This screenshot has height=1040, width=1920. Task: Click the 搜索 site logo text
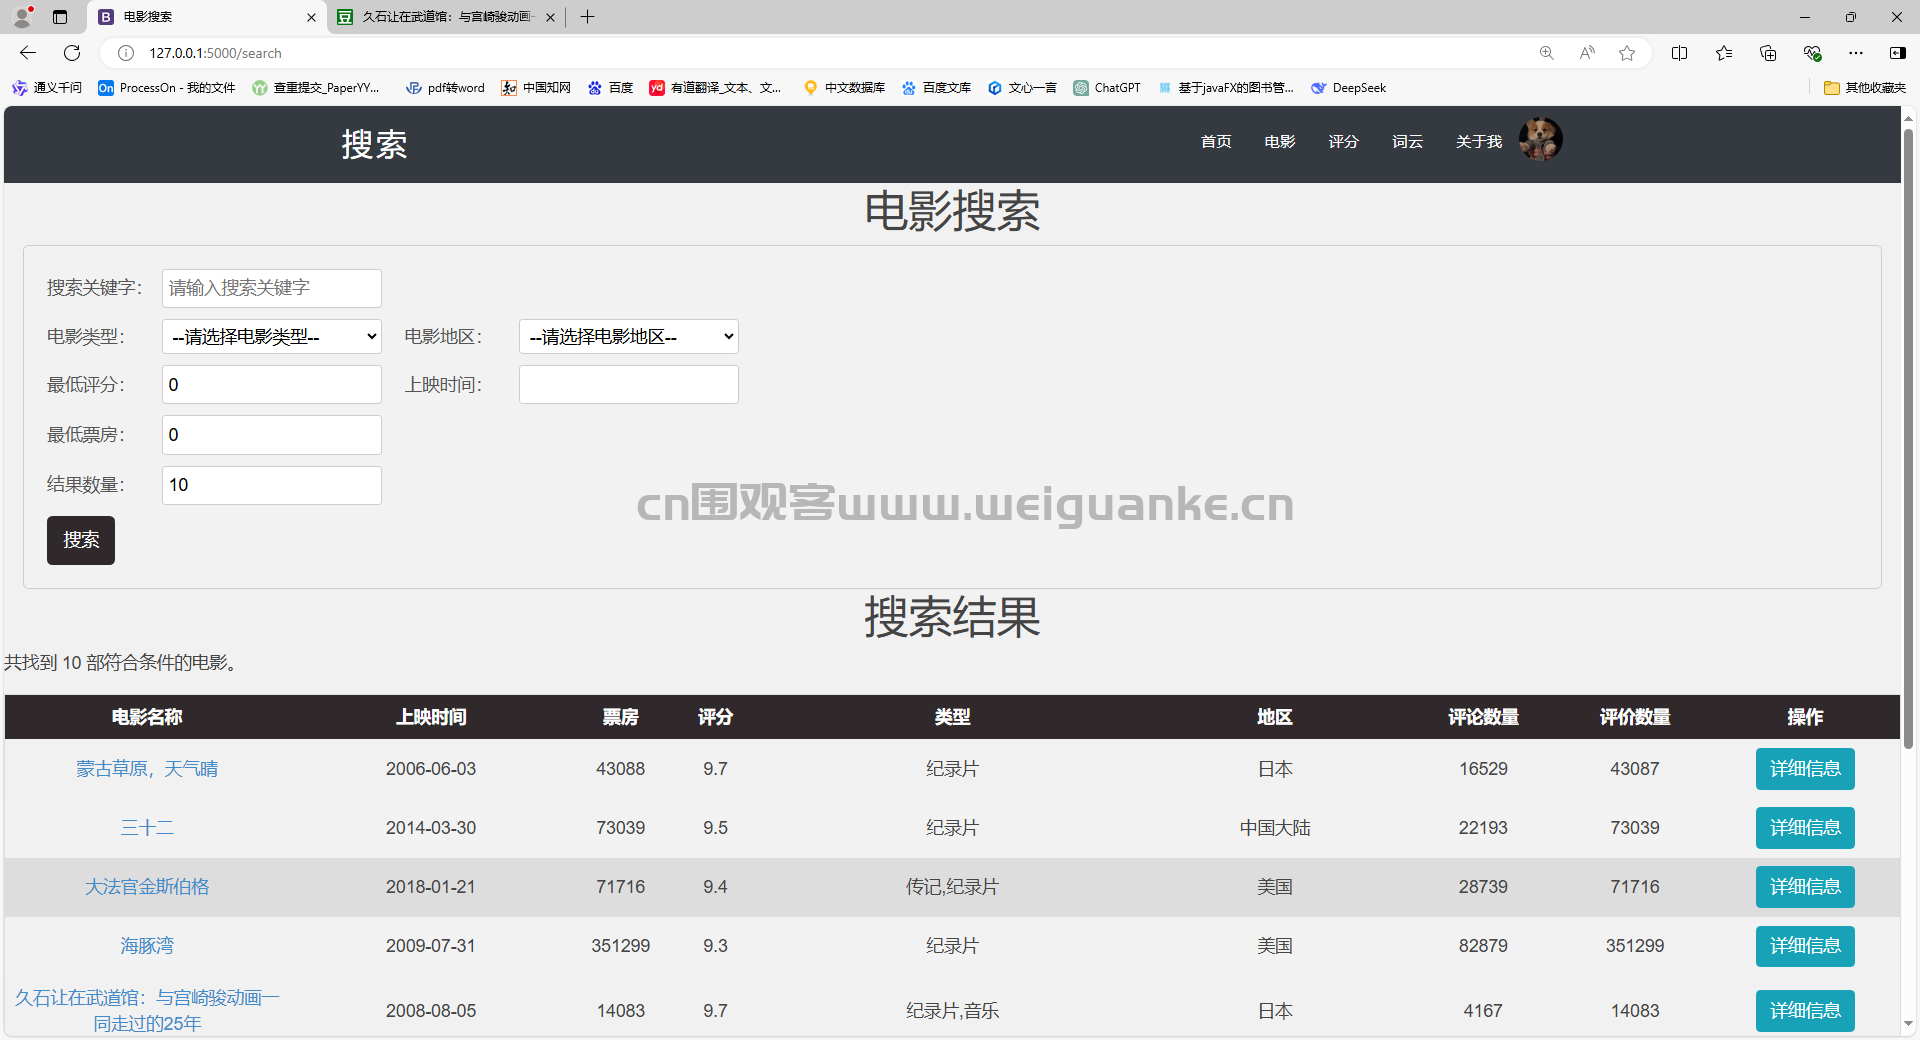coord(374,144)
